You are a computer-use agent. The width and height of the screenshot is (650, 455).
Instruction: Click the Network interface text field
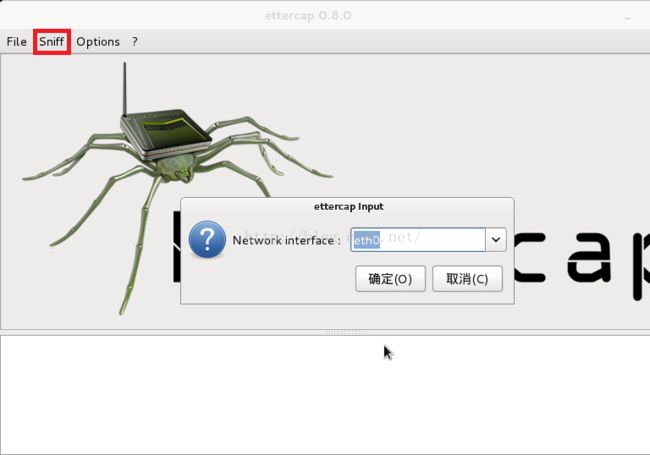coord(418,240)
